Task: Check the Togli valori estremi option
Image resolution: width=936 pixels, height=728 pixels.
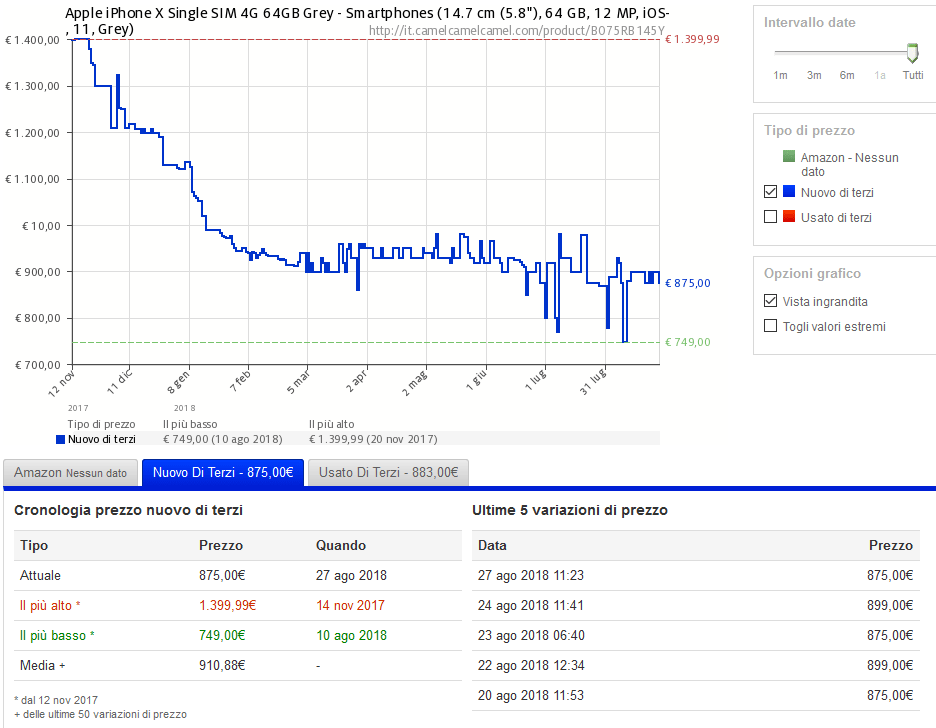Action: click(770, 326)
